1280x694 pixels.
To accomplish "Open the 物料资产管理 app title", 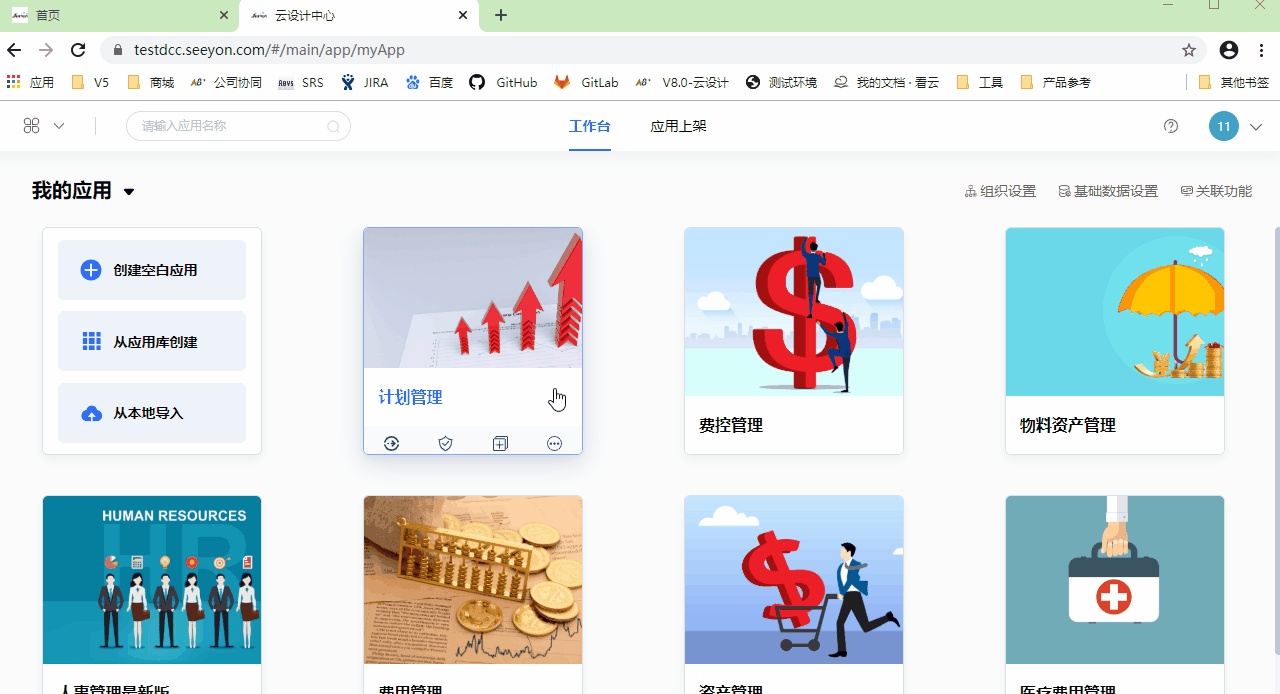I will [1068, 425].
